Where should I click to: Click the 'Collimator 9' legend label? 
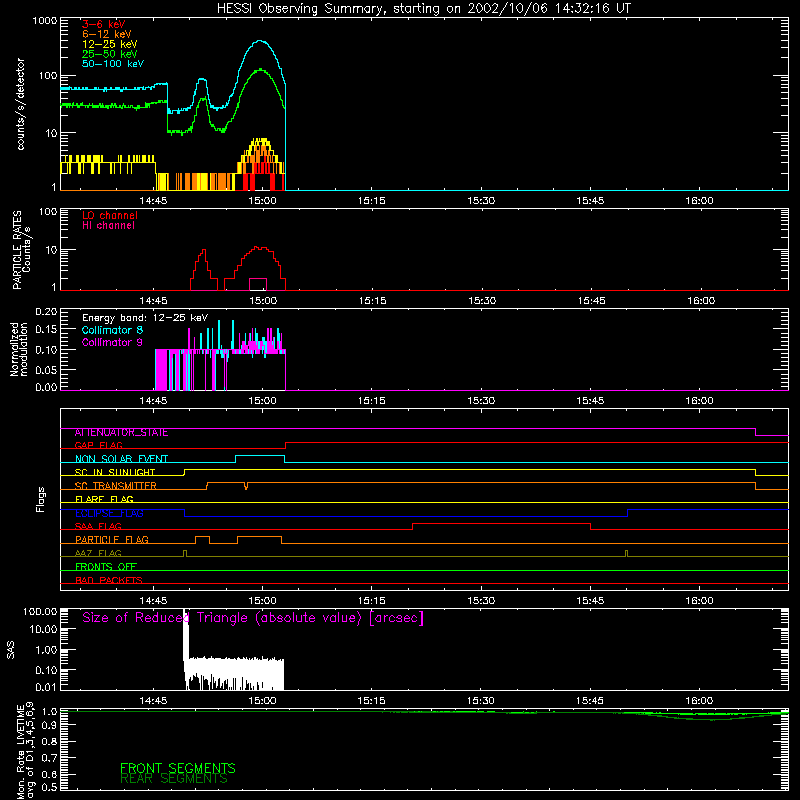point(112,342)
